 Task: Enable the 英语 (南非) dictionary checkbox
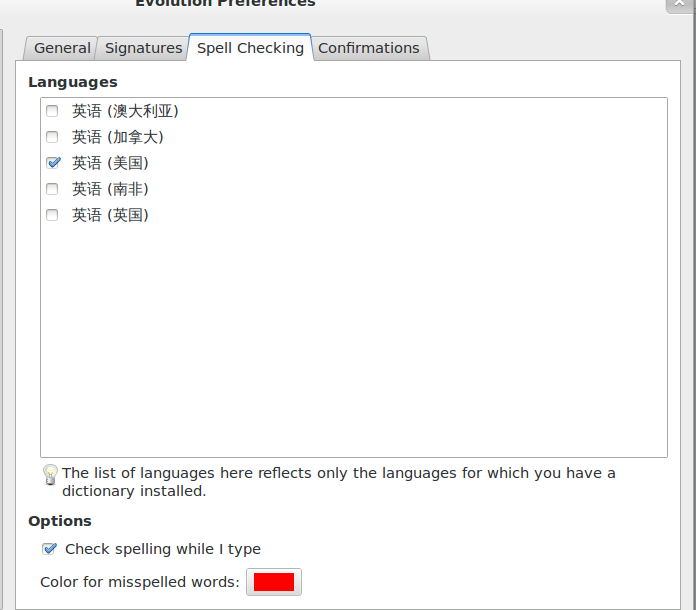click(x=52, y=189)
